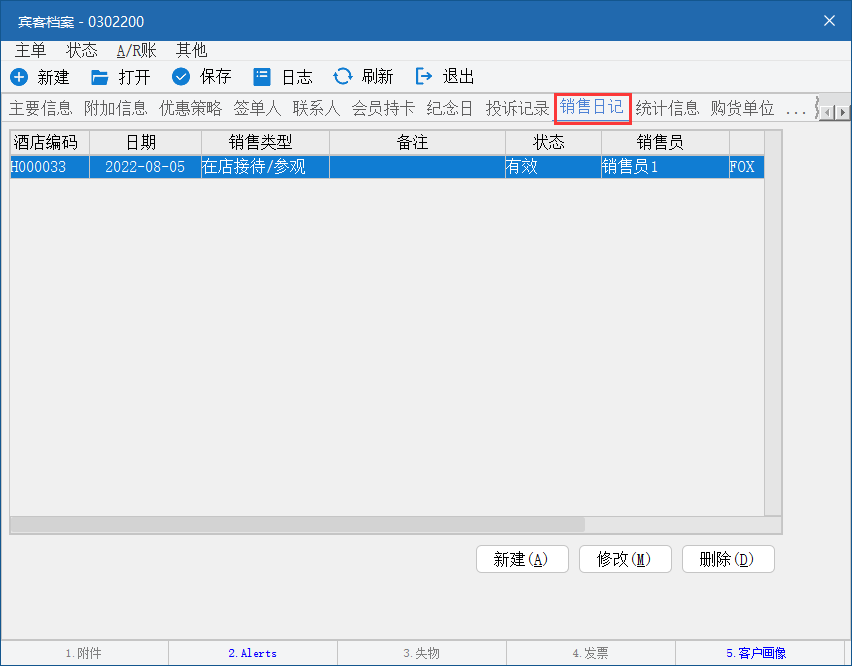
Task: Click the 新建 plus icon in toolbar
Action: coord(19,77)
